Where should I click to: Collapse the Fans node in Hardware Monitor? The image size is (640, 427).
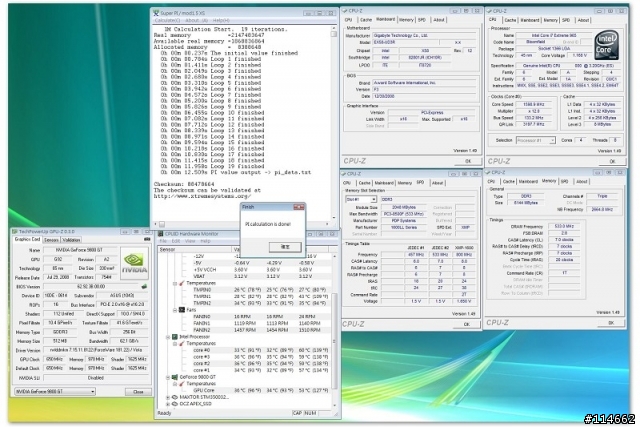tap(175, 310)
